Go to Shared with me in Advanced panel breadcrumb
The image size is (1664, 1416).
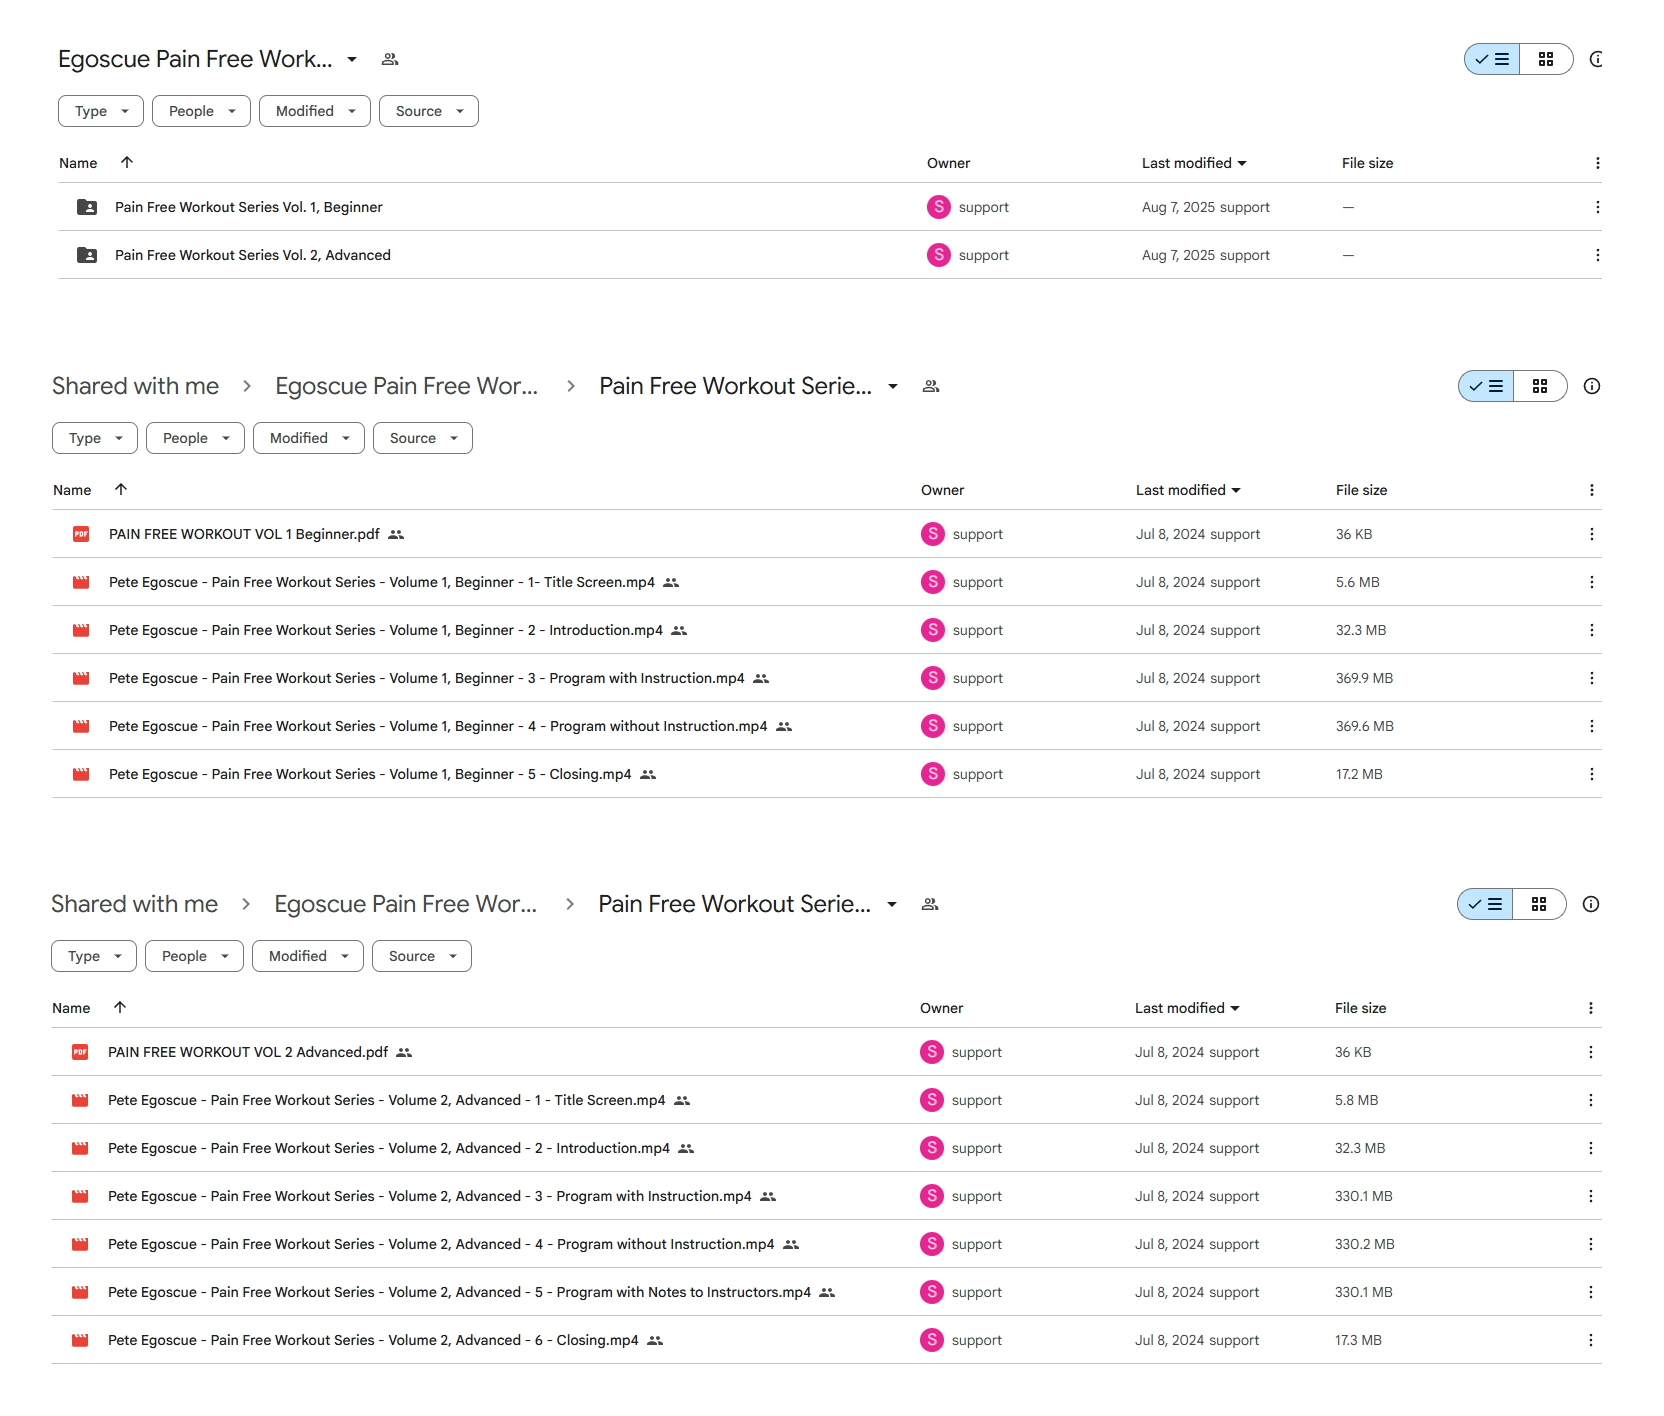134,904
